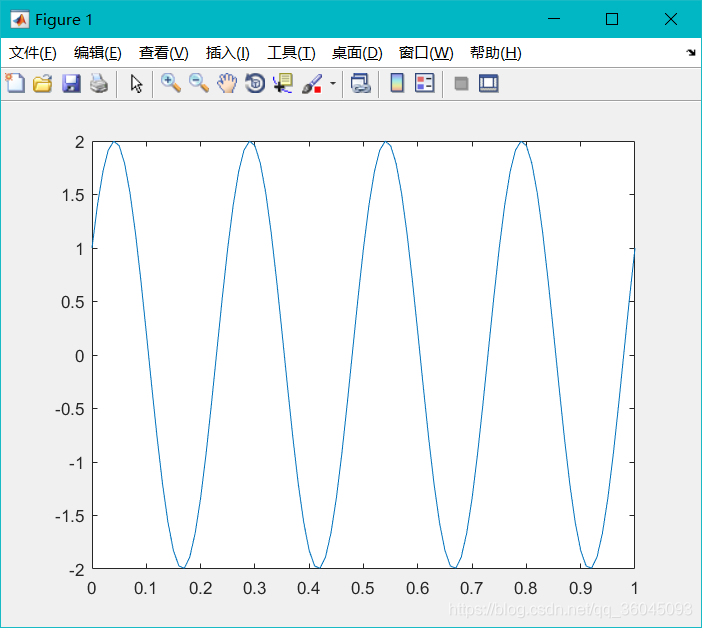The image size is (702, 628).
Task: Enable the Data Cursor tool
Action: pyautogui.click(x=283, y=84)
